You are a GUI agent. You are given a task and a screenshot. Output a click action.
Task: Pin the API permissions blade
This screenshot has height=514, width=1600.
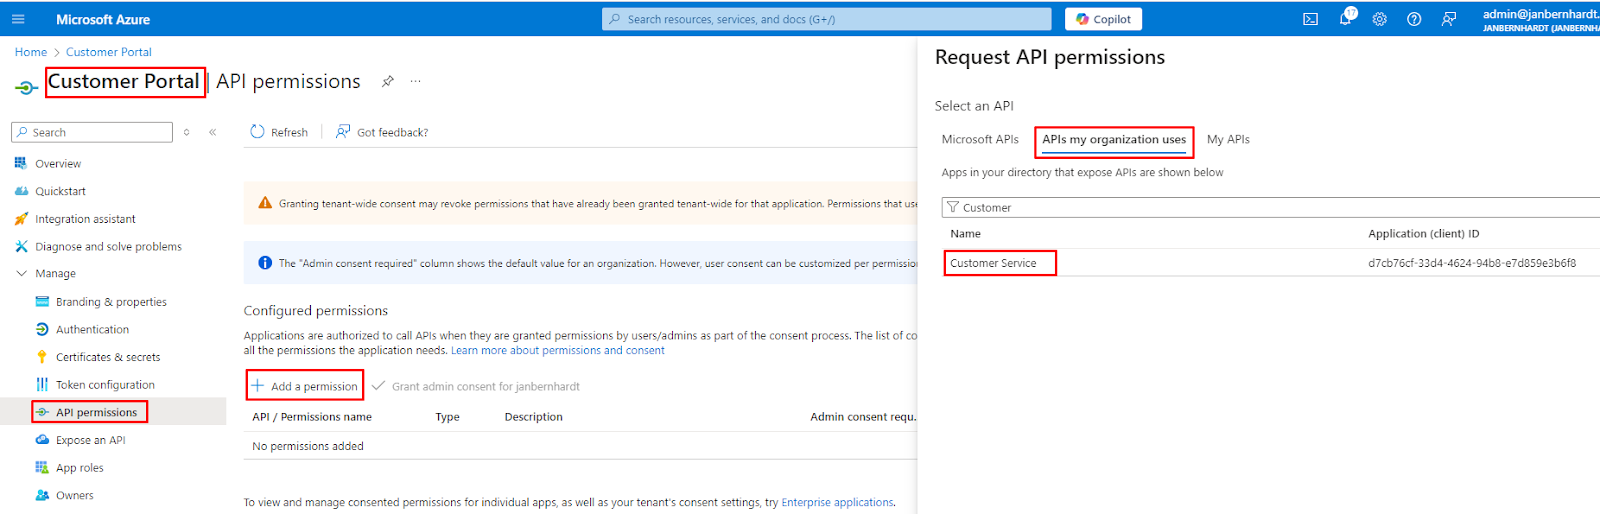pyautogui.click(x=388, y=81)
